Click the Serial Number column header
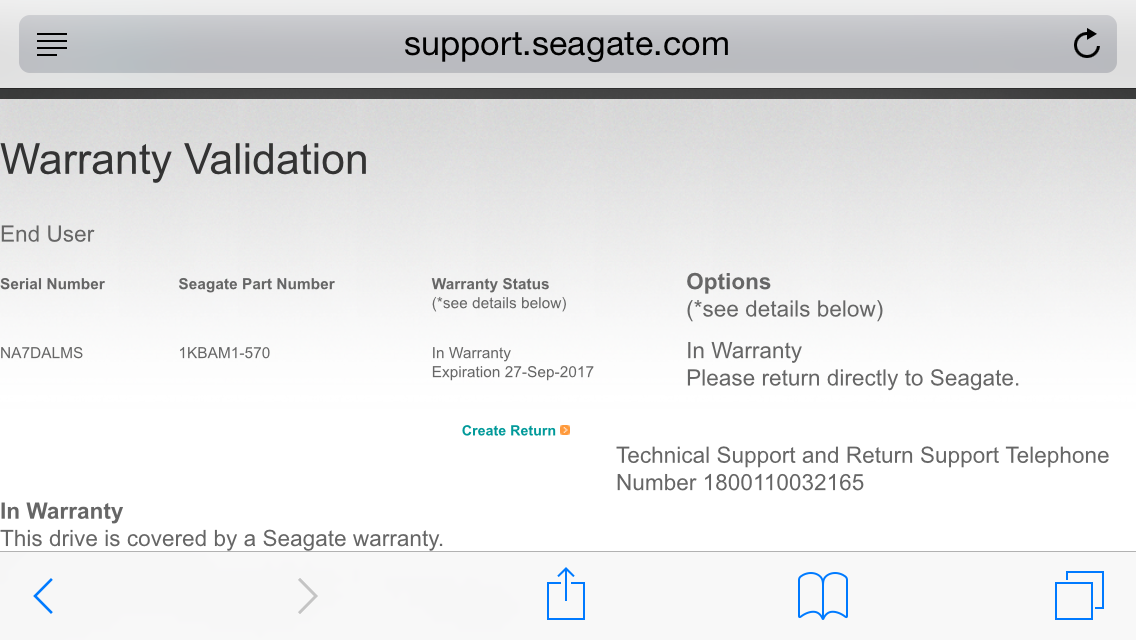 [x=52, y=284]
